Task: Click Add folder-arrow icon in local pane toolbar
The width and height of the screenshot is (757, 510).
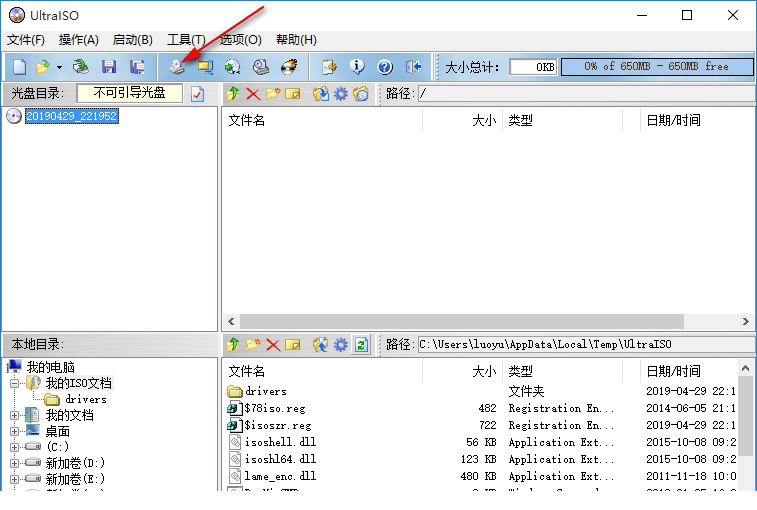Action: [321, 345]
